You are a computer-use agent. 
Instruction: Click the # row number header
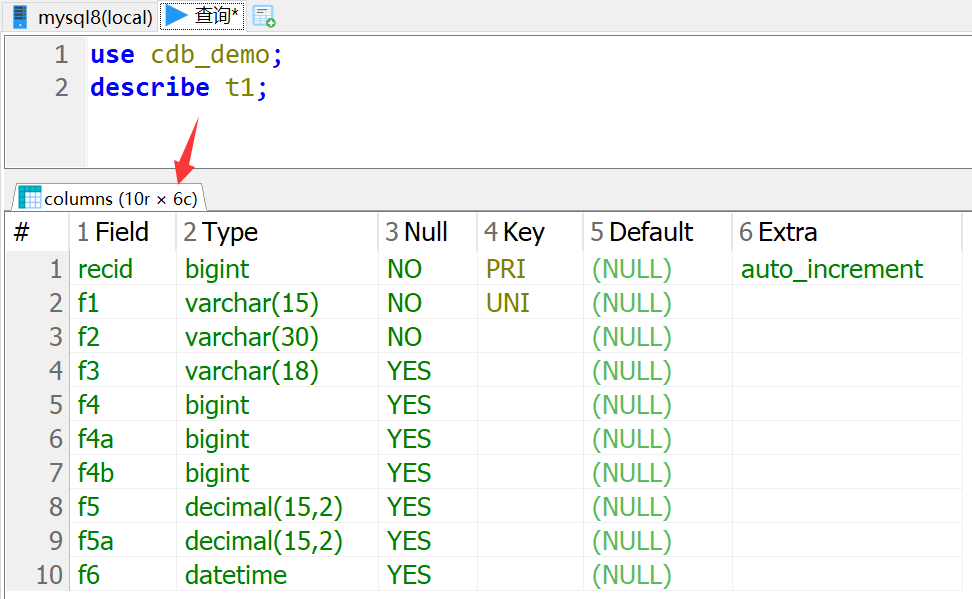[x=22, y=232]
